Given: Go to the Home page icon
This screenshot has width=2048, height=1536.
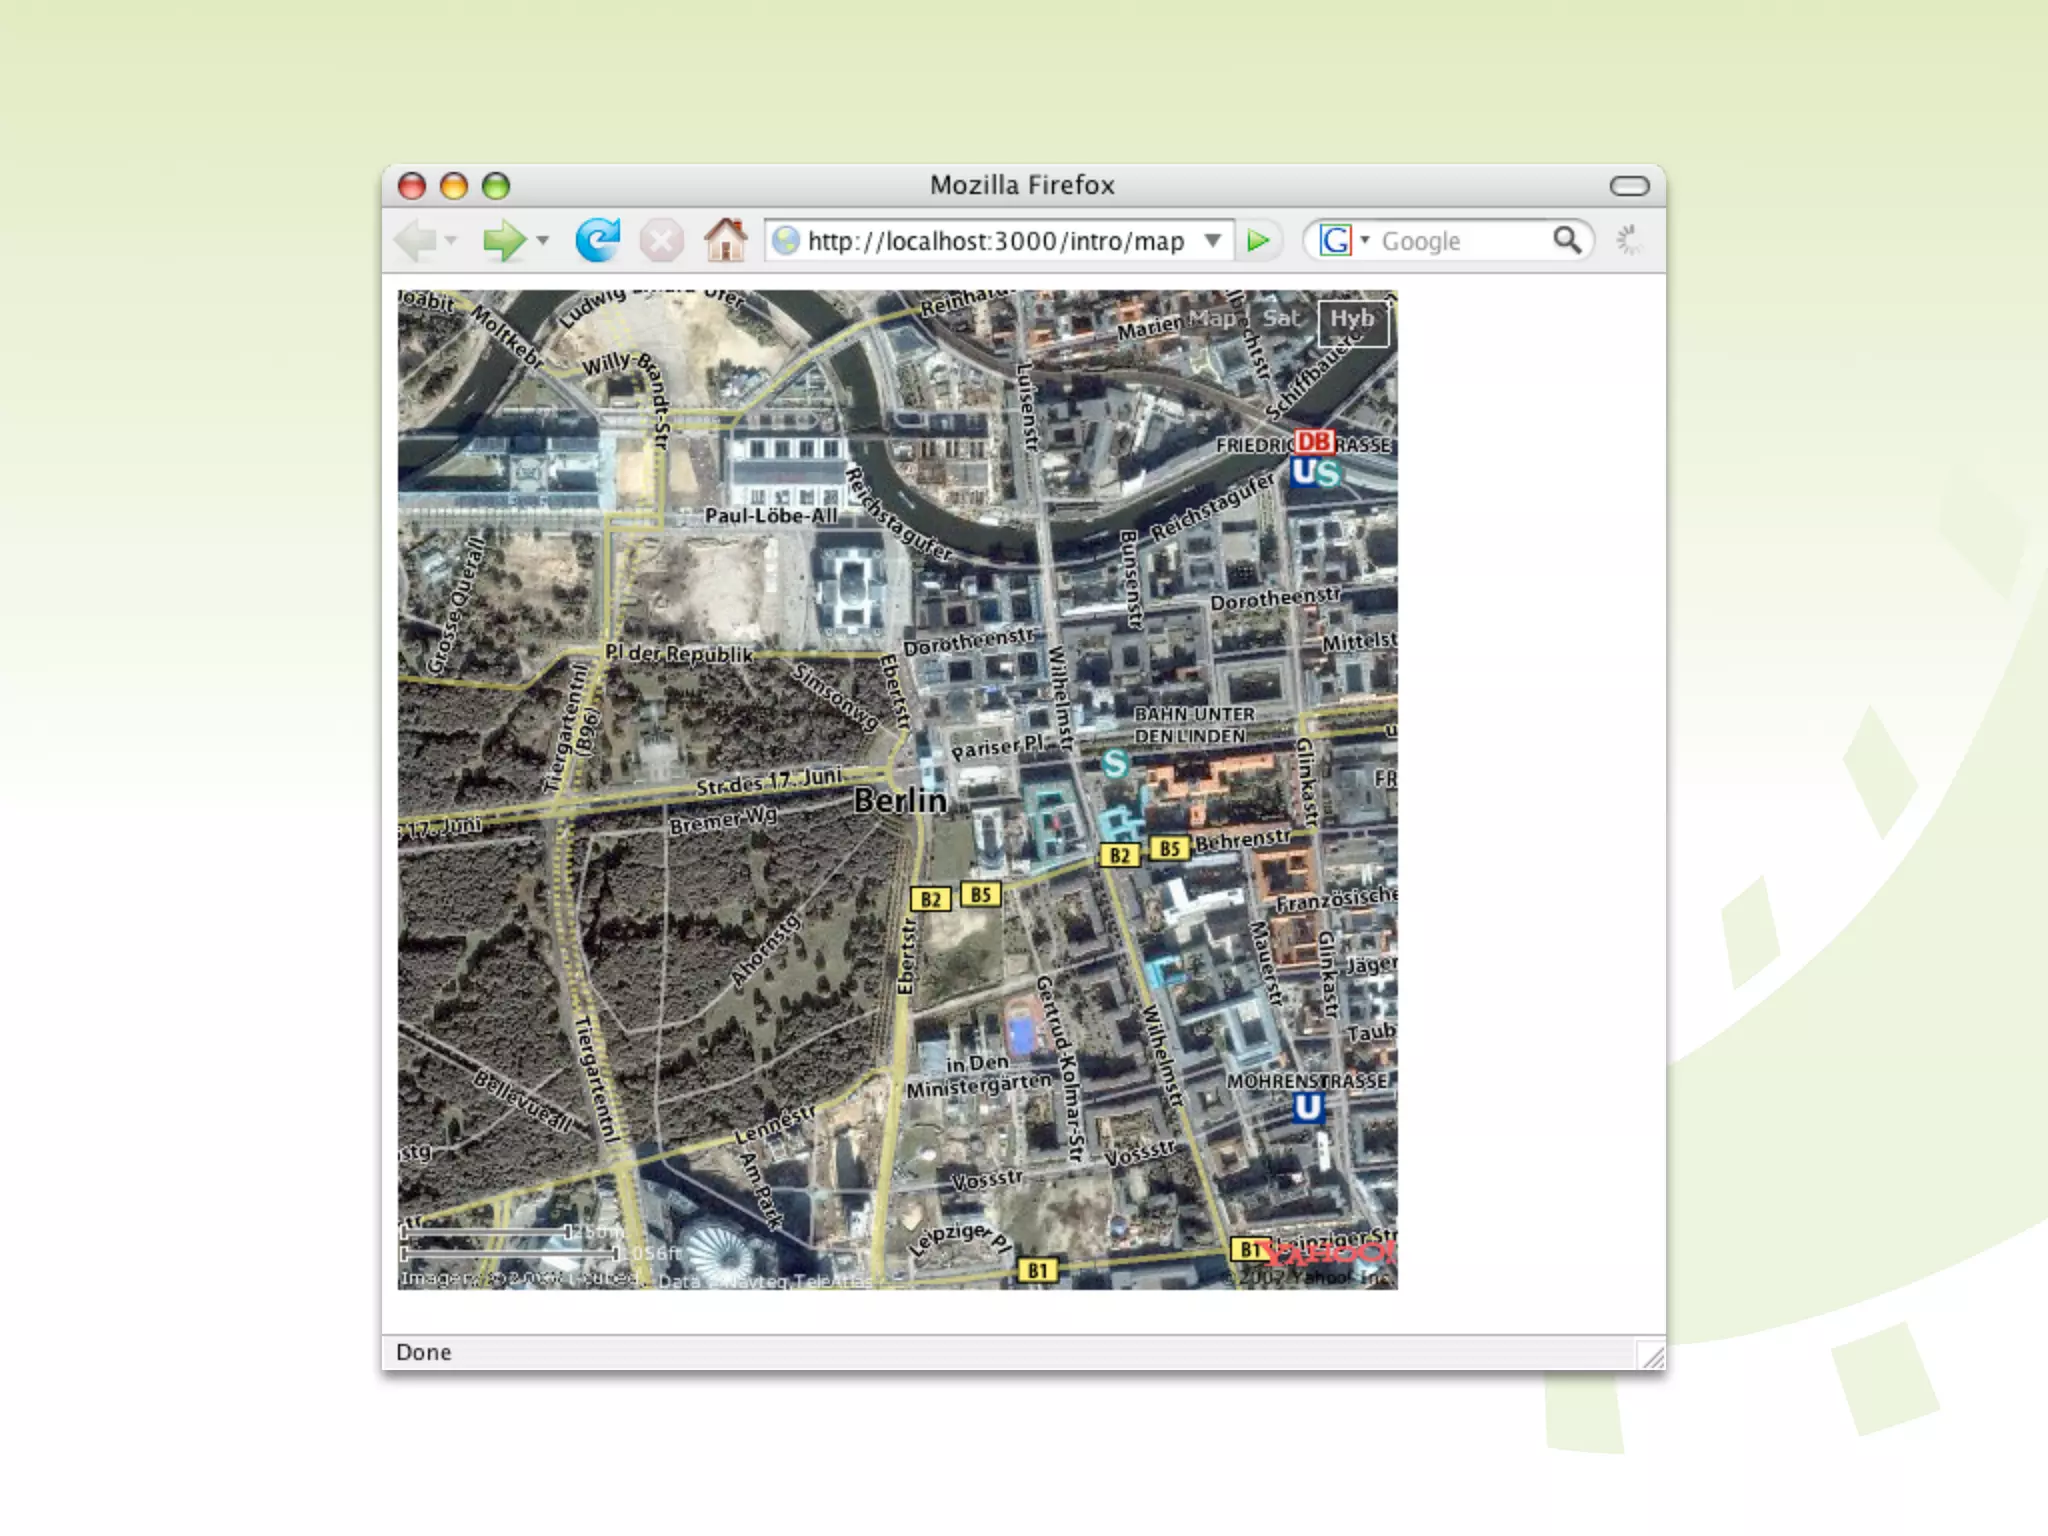Looking at the screenshot, I should pos(725,240).
